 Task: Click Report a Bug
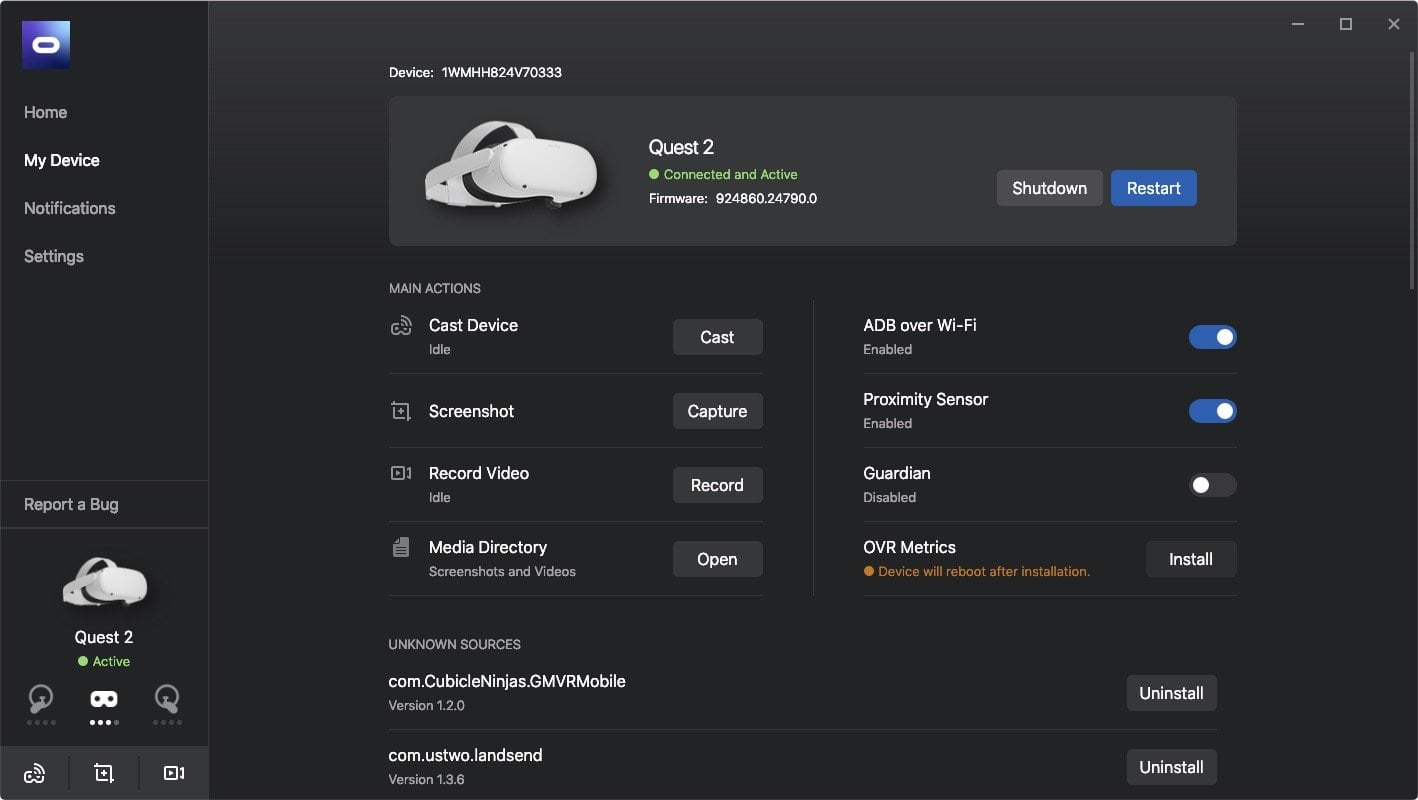[x=71, y=504]
